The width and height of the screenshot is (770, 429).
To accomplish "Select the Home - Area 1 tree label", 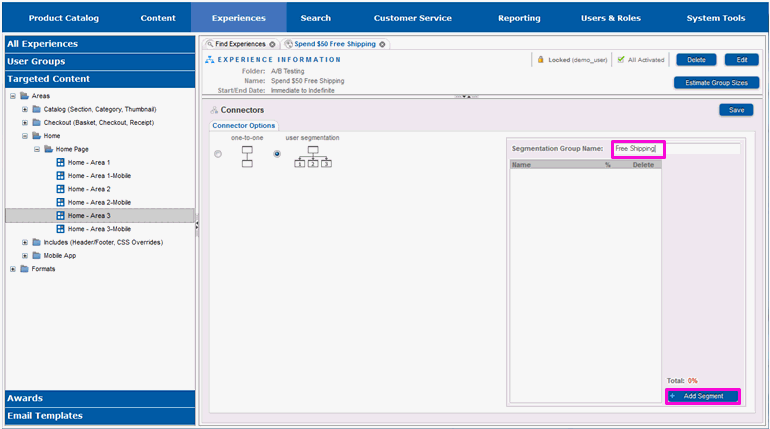I will tap(89, 162).
